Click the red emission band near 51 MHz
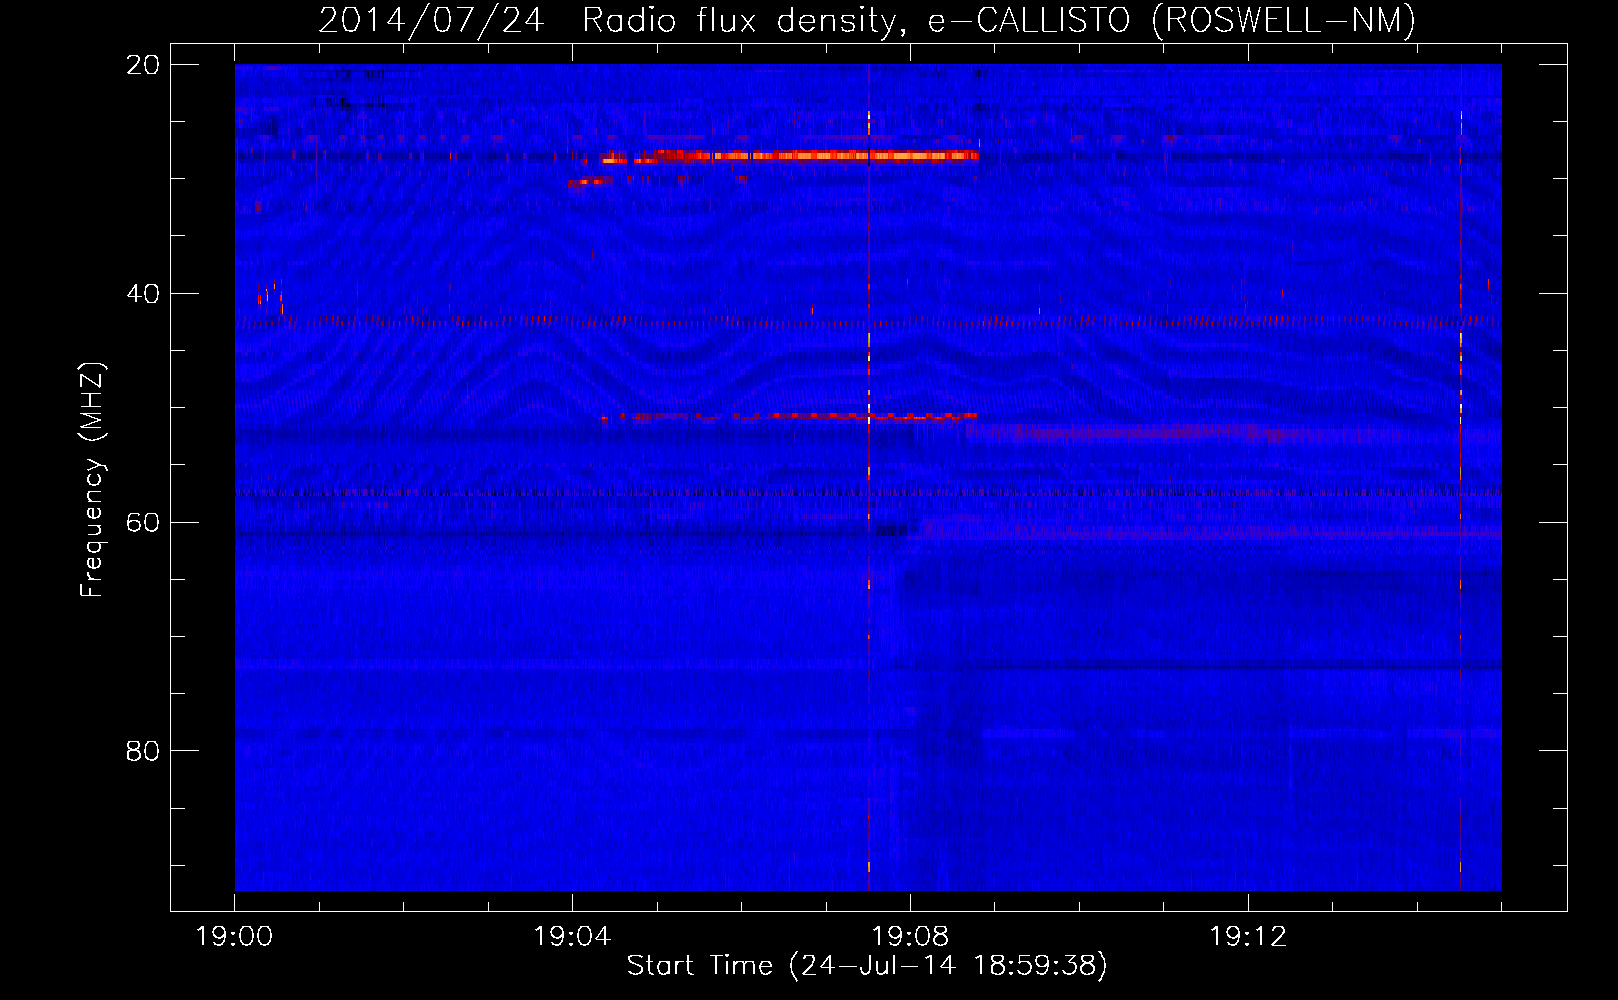This screenshot has height=1000, width=1618. (790, 416)
